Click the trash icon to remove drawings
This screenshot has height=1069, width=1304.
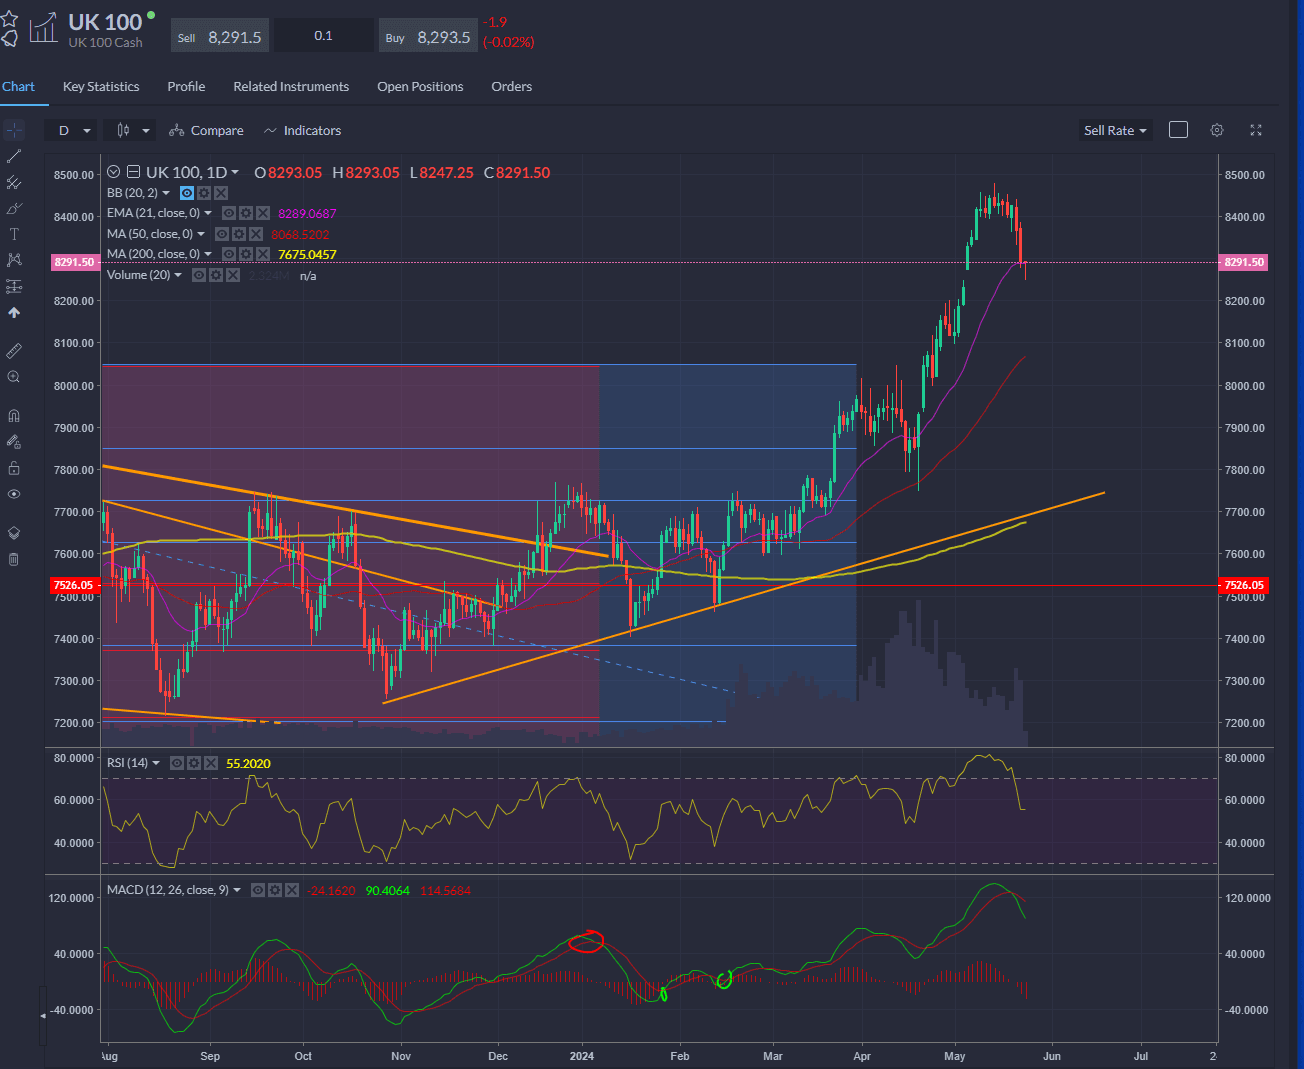(14, 559)
